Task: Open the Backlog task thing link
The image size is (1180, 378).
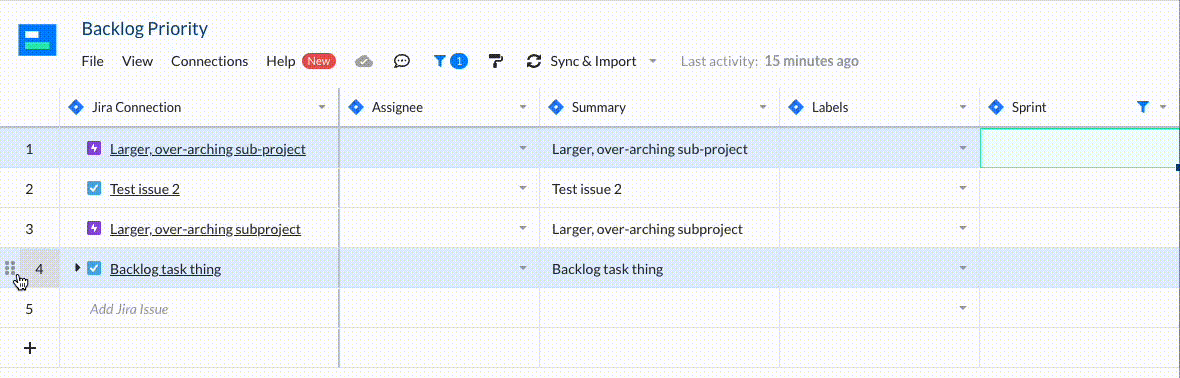Action: 166,269
